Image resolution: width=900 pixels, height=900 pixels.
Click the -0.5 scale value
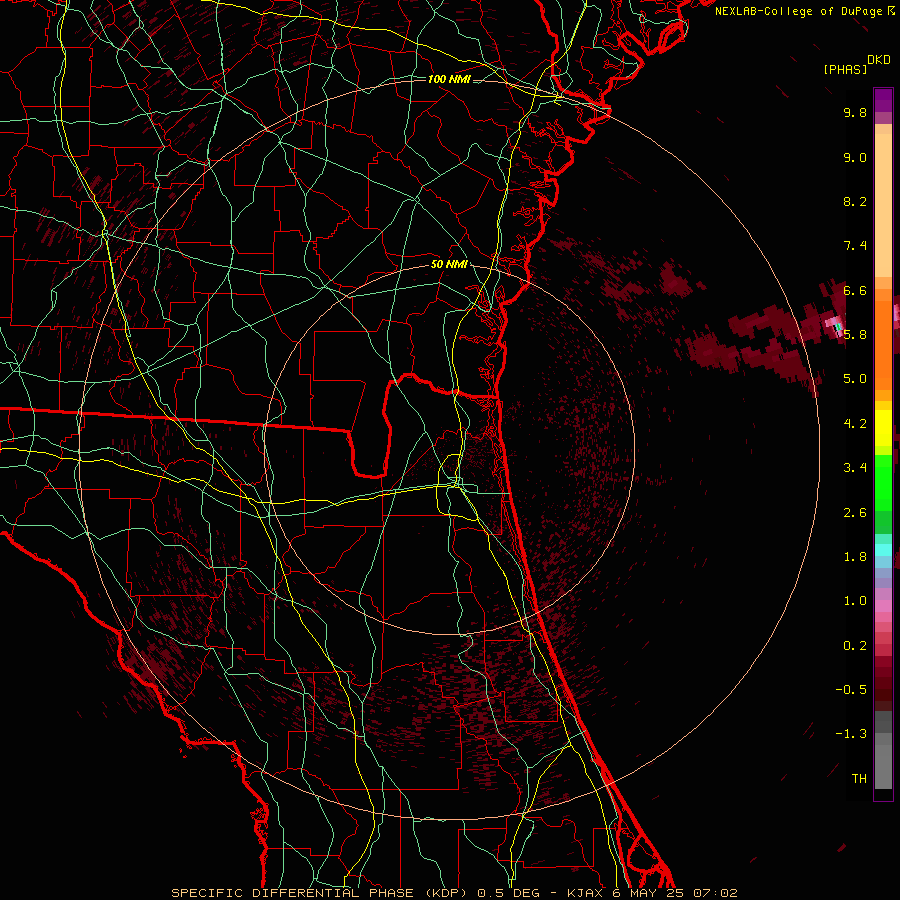click(x=851, y=690)
